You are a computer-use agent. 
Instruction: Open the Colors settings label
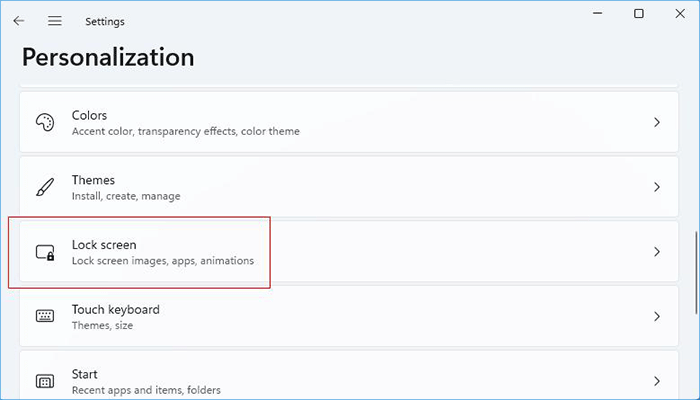[x=89, y=115]
